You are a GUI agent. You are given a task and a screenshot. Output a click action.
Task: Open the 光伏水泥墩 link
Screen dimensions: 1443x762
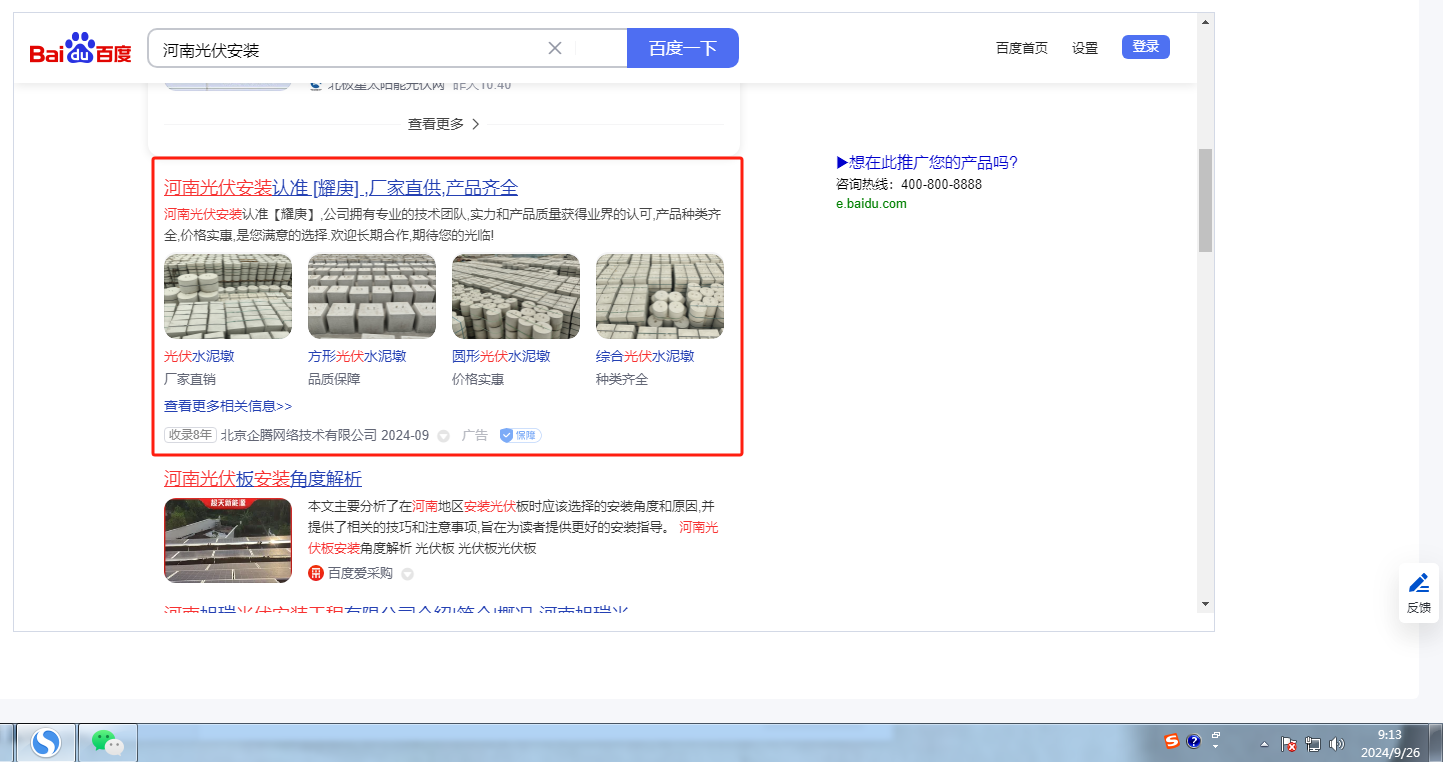point(199,356)
